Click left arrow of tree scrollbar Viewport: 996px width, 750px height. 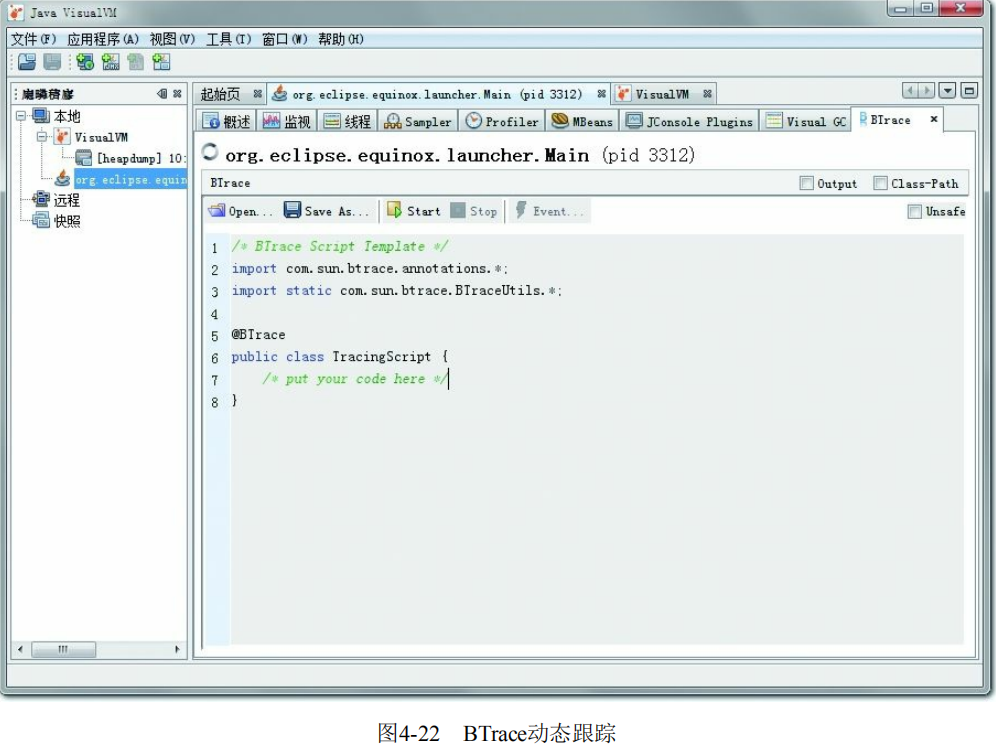coord(20,649)
